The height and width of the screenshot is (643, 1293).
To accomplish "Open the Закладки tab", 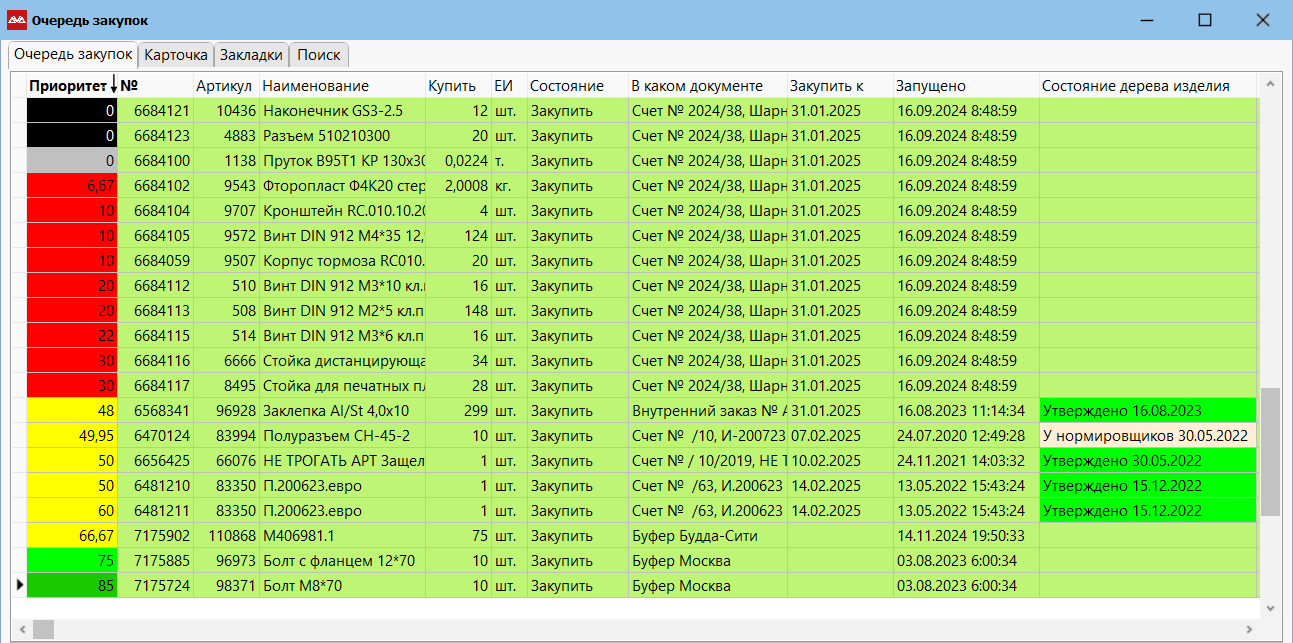I will (252, 55).
